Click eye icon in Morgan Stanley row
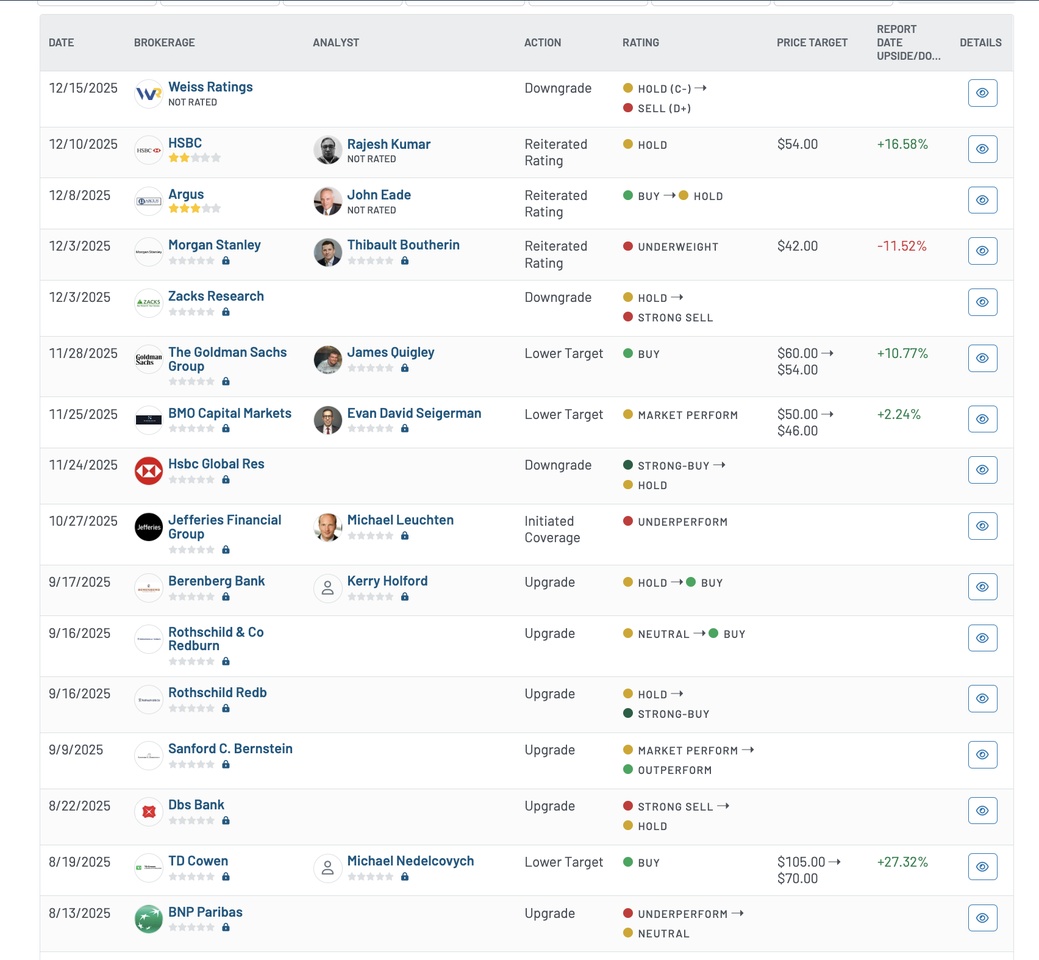The image size is (1039, 960). 982,251
